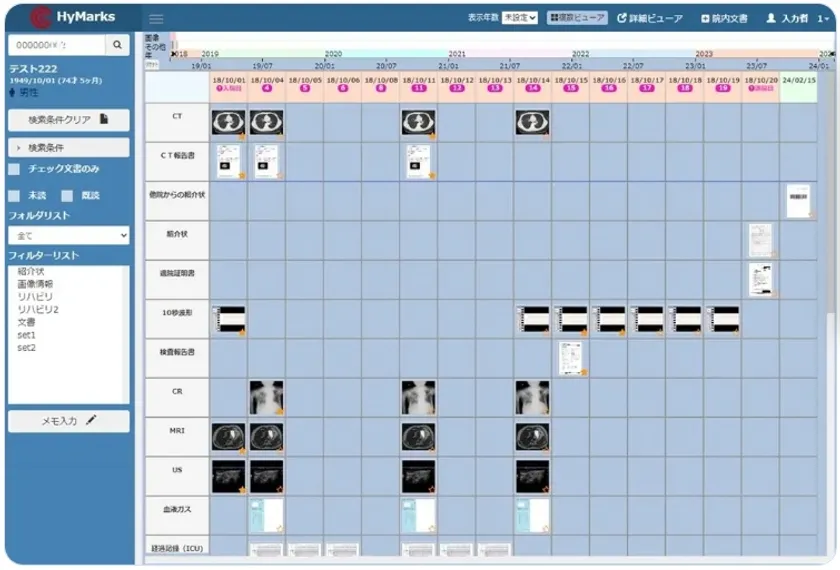Viewport: 840px width, 570px height.
Task: Expand the 検索条件 section
Action: tap(69, 147)
